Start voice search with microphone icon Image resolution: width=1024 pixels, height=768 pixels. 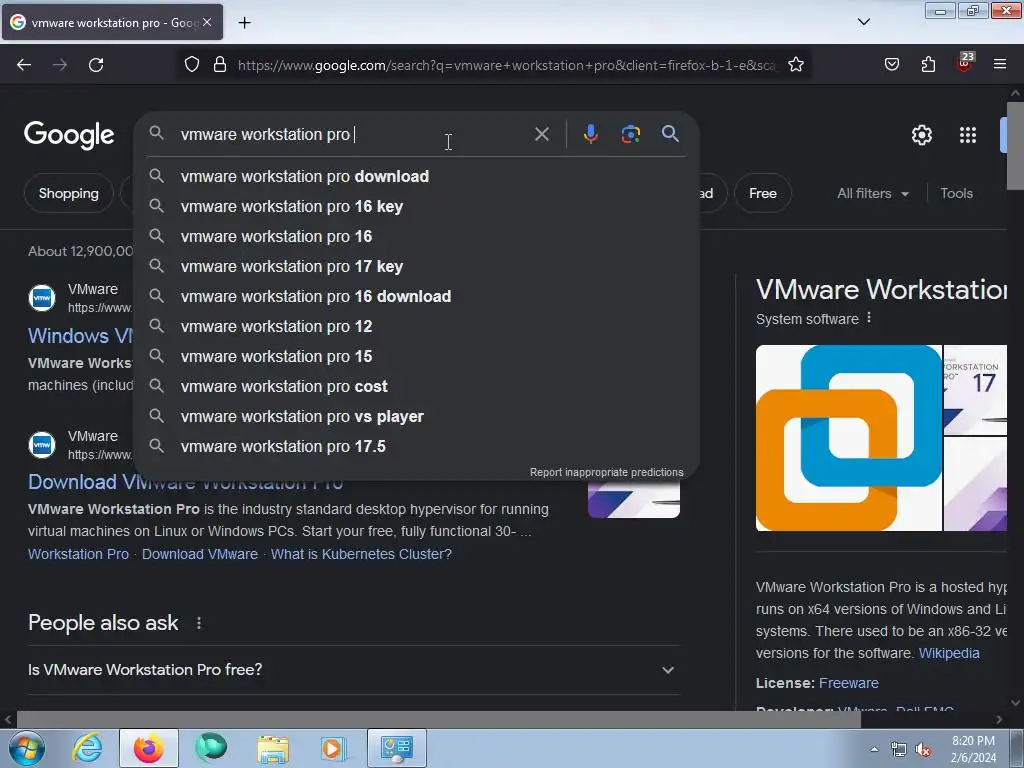[x=590, y=134]
